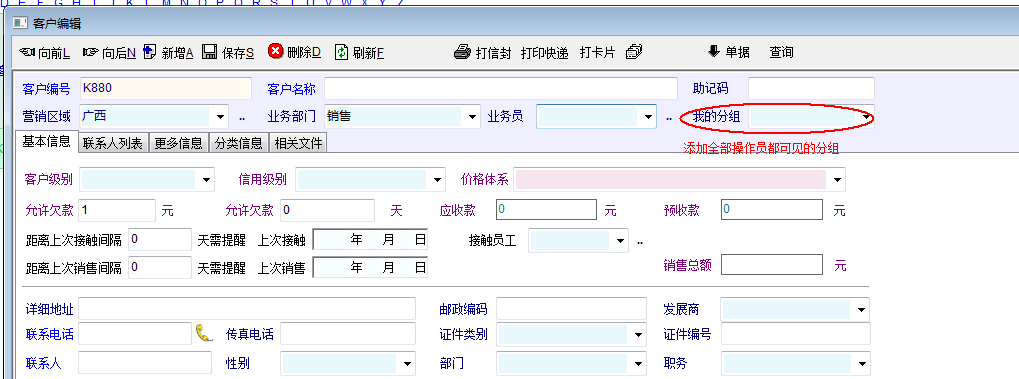Click the 刷新E refresh icon

coord(342,52)
